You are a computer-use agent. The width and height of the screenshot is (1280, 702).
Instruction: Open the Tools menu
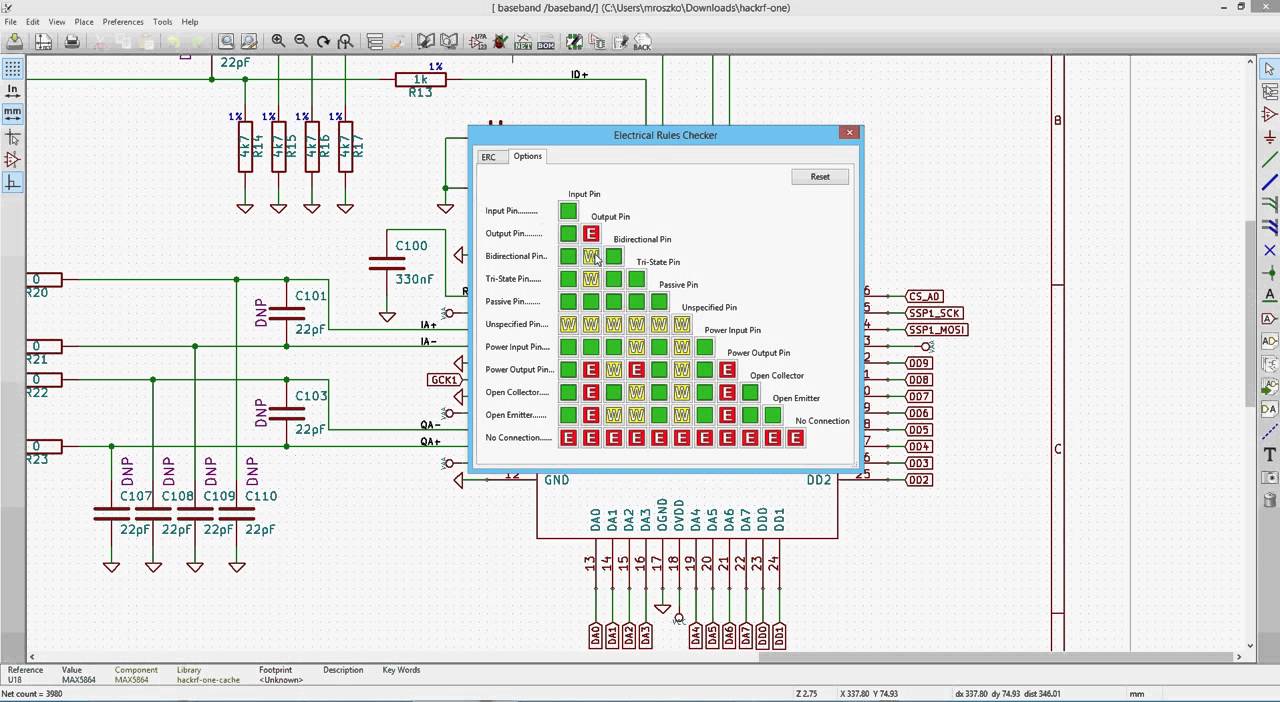pos(162,21)
